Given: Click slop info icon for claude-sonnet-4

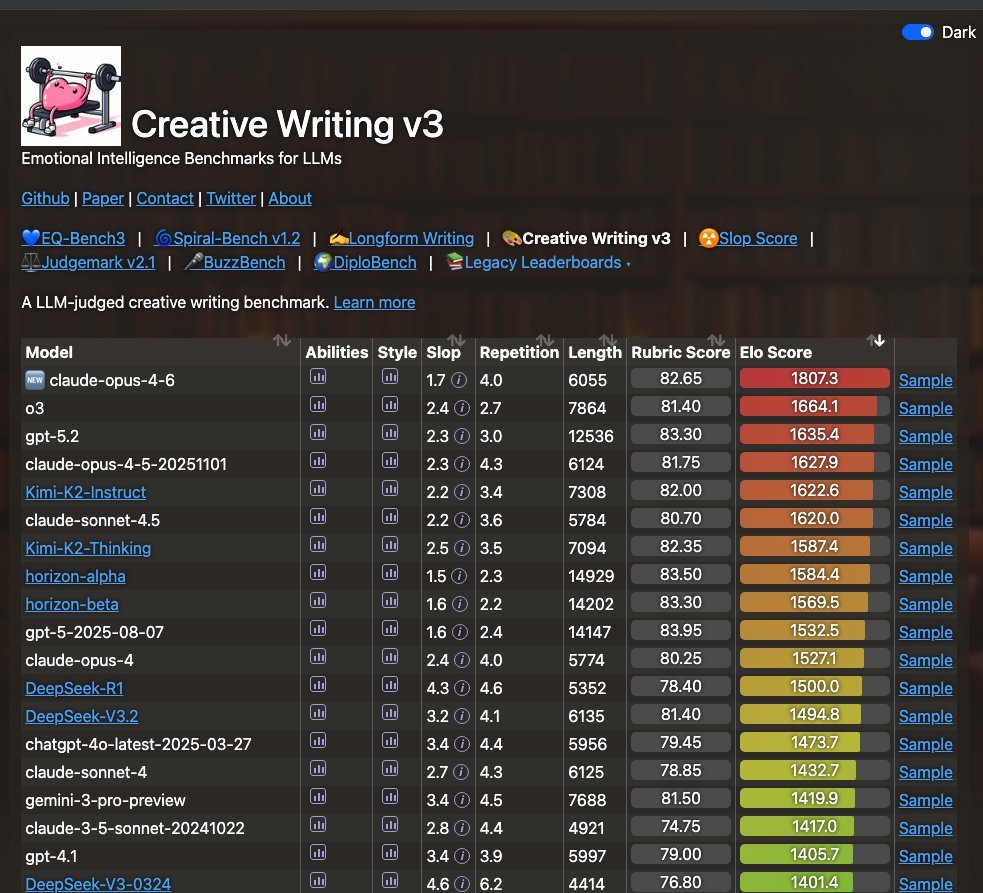Looking at the screenshot, I should 461,772.
